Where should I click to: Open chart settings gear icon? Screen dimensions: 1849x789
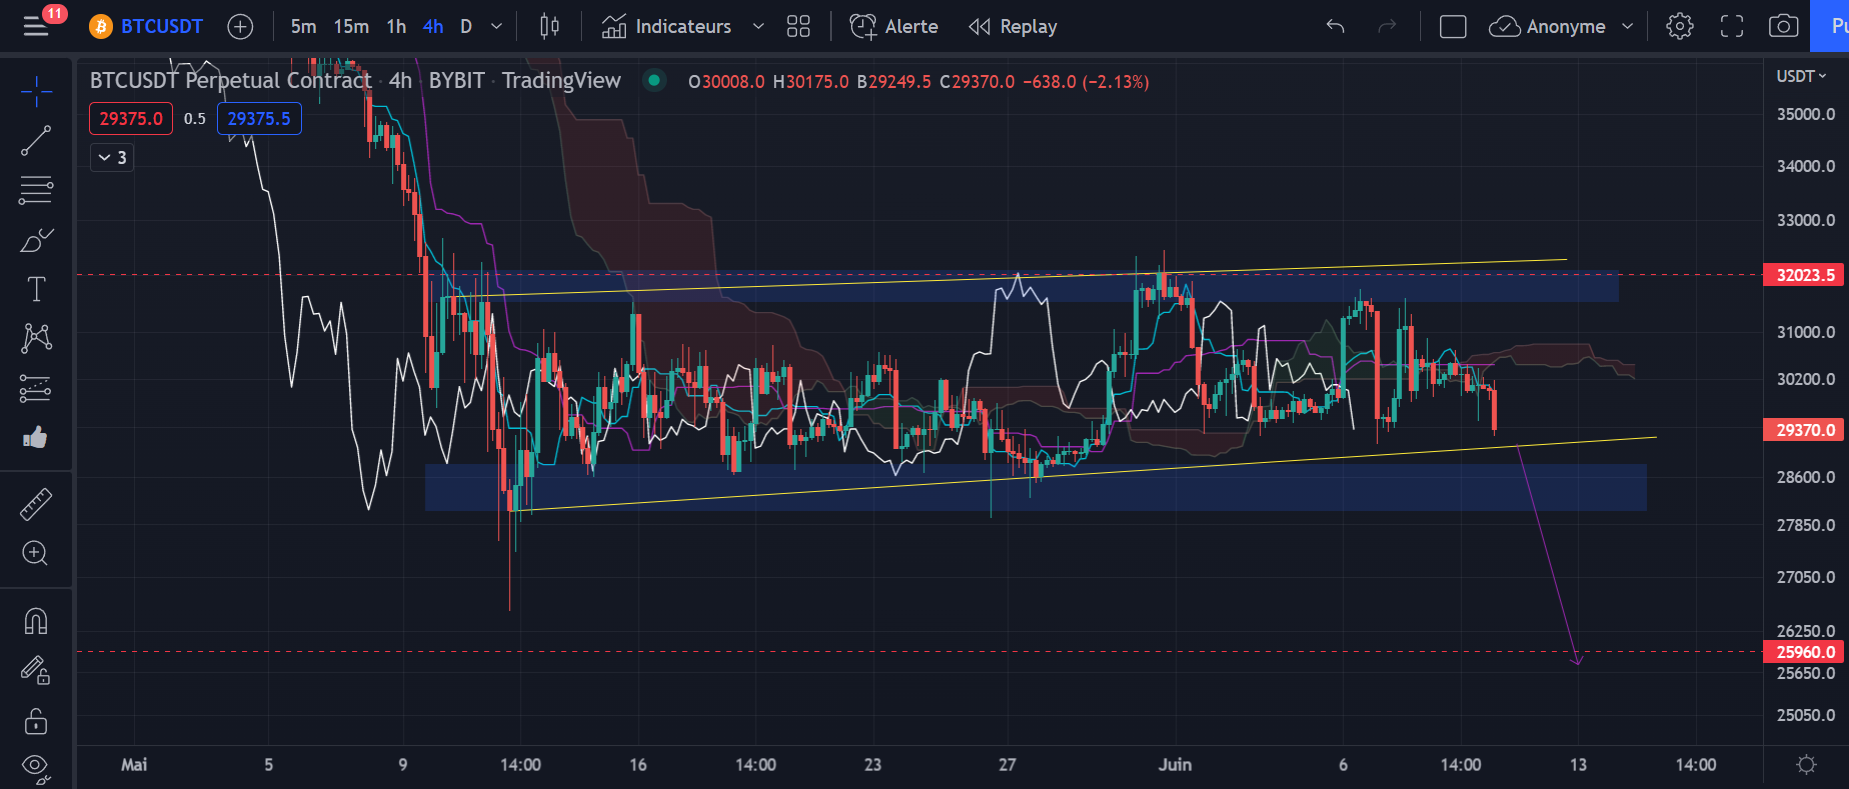(1680, 27)
